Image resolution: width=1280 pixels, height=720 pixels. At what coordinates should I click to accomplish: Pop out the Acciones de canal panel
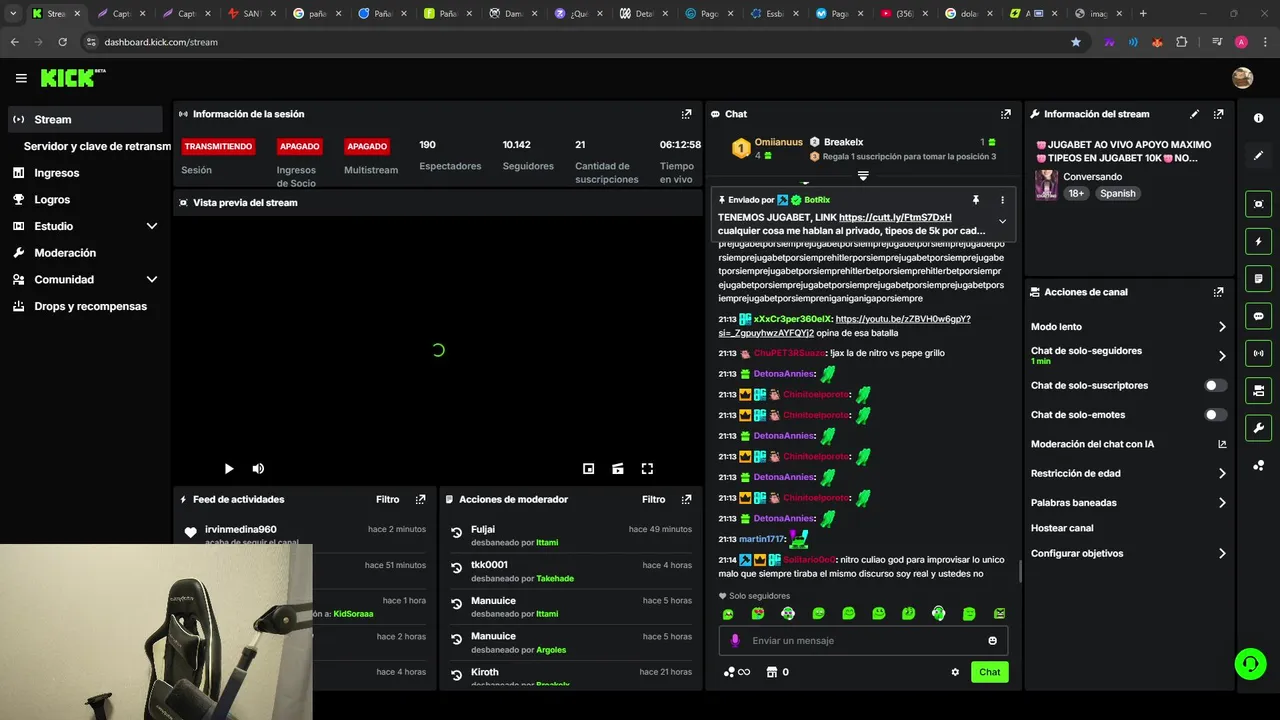tap(1218, 292)
